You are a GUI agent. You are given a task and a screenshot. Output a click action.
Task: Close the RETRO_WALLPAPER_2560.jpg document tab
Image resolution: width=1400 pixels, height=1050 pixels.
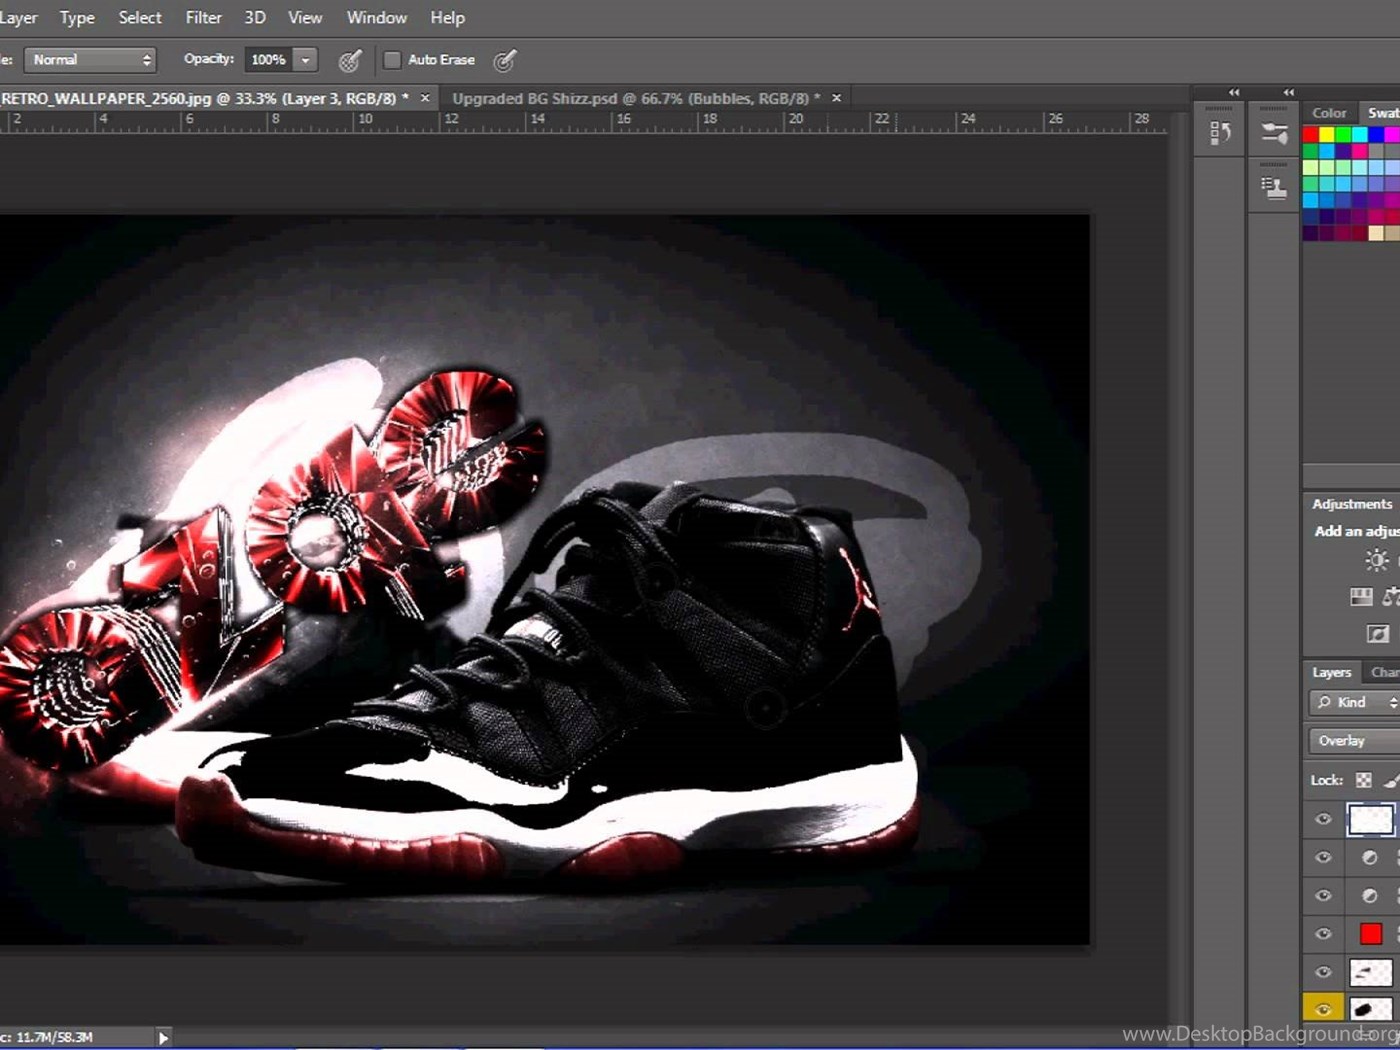click(x=425, y=98)
